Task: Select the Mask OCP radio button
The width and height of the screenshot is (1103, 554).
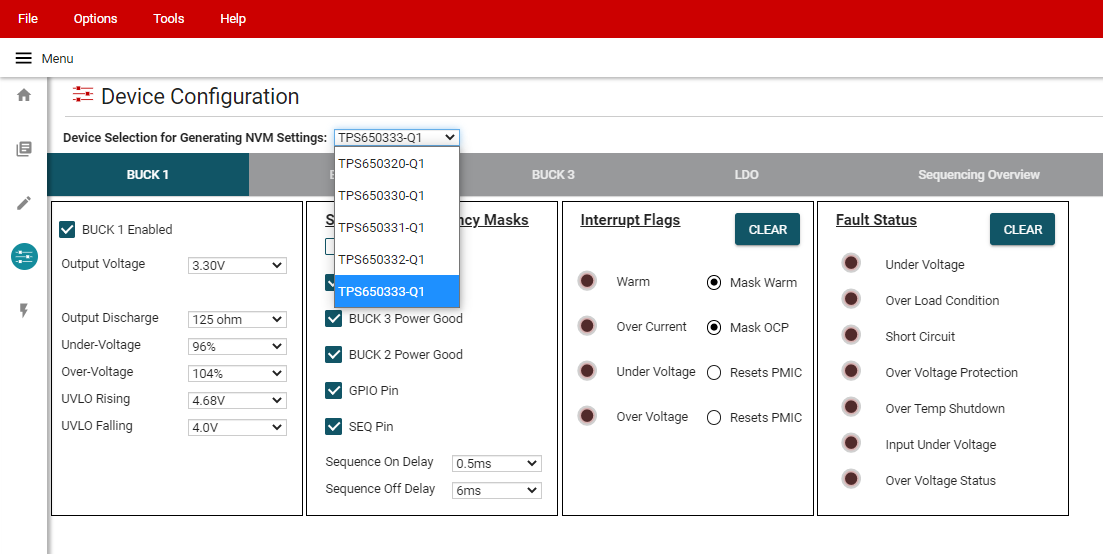Action: pyautogui.click(x=714, y=327)
